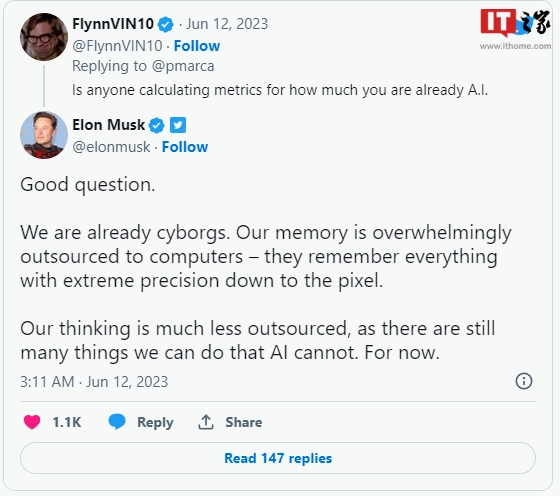This screenshot has width=560, height=496.
Task: Click FlynnVIN10's blue verified checkmark
Action: tap(165, 25)
